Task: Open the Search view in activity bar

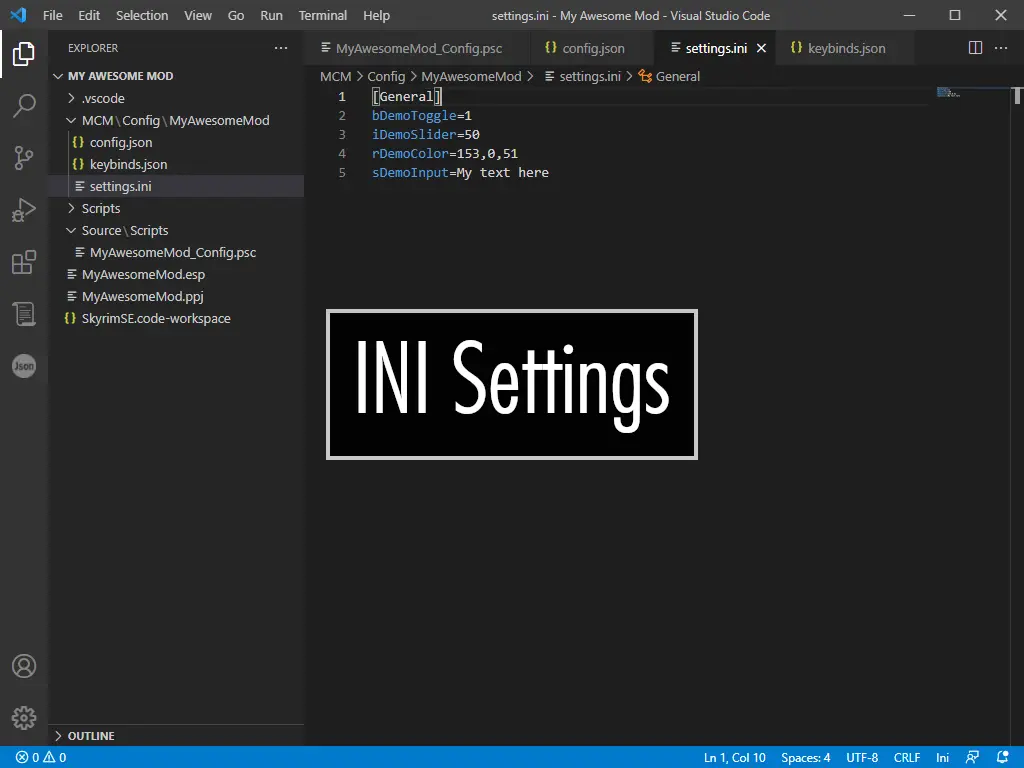Action: 24,106
